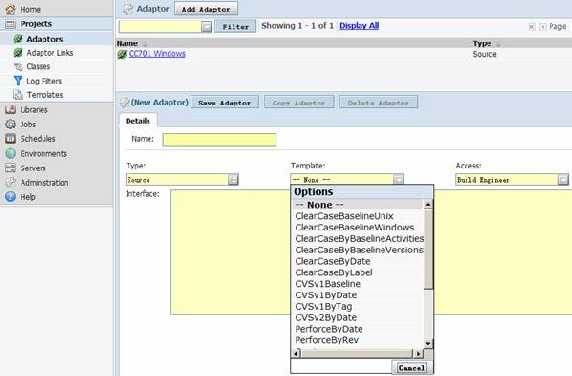Screen dimensions: 572x376
Task: Click the Interface text area
Action: tap(371, 252)
